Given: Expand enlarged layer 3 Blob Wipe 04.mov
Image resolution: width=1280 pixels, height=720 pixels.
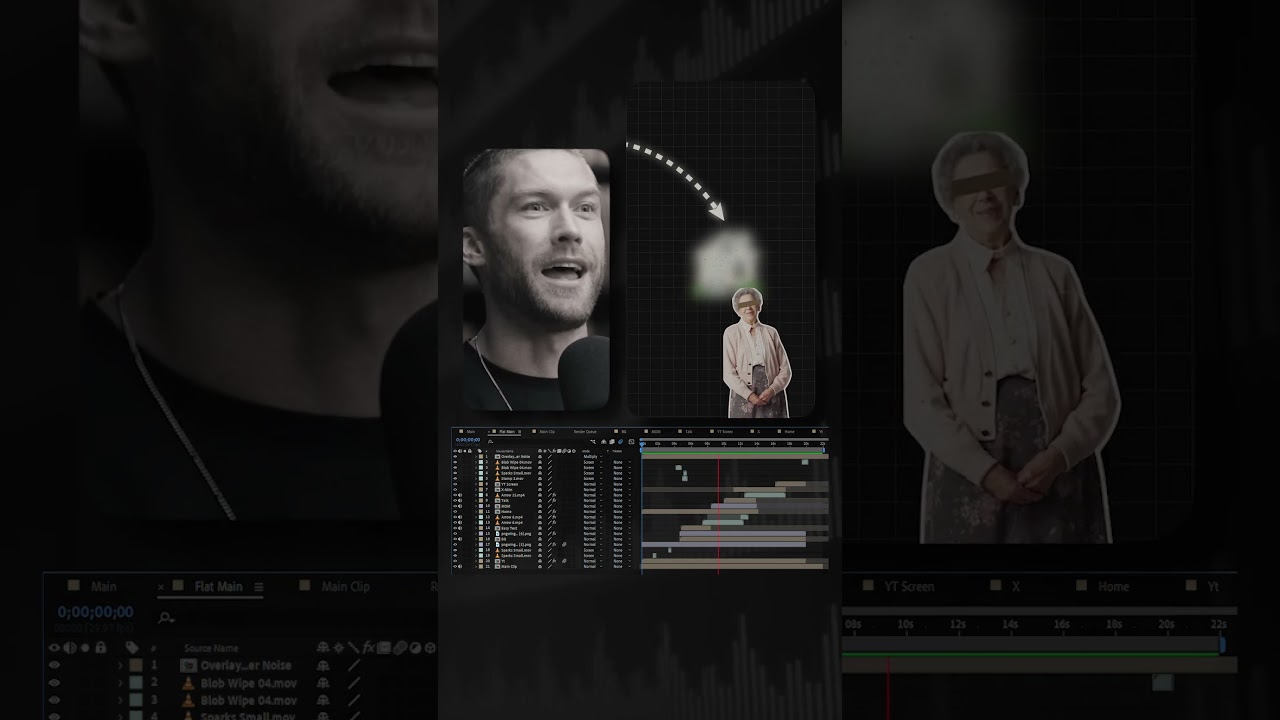Looking at the screenshot, I should (x=121, y=700).
